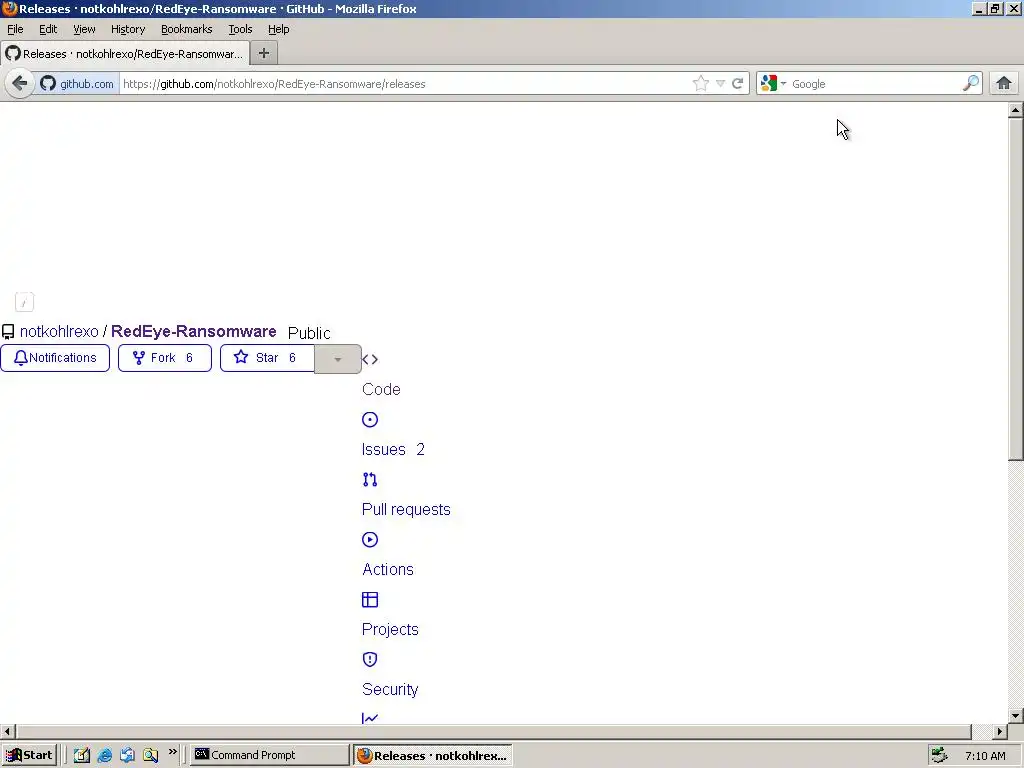The height and width of the screenshot is (768, 1024).
Task: Open the Help menu
Action: point(278,29)
